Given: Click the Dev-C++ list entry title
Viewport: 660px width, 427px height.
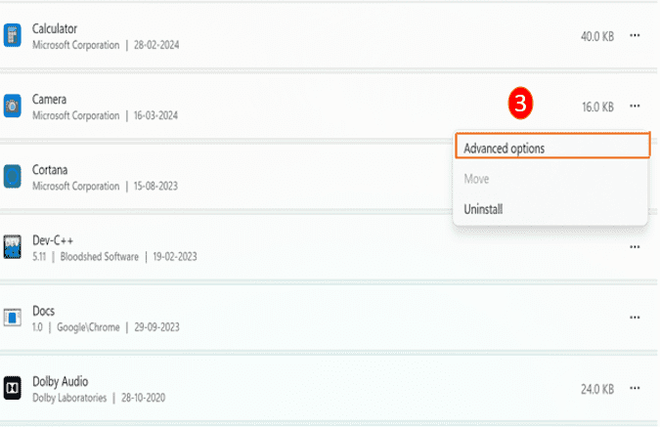Looking at the screenshot, I should 53,240.
